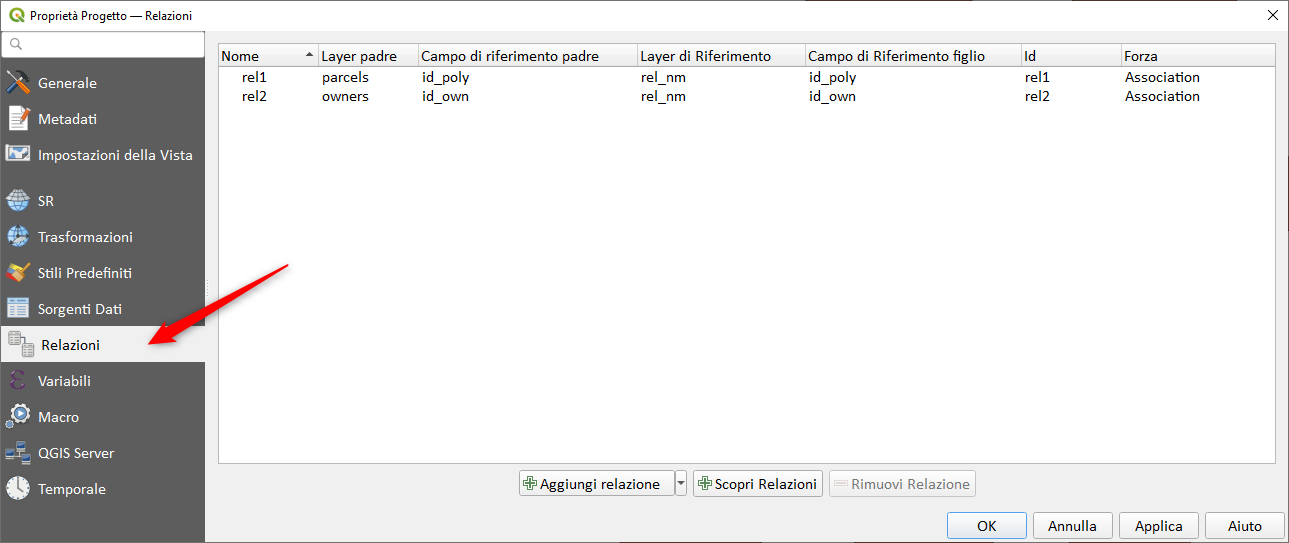Open the Temporale clock icon
Screen dimensions: 1289x543
18,489
